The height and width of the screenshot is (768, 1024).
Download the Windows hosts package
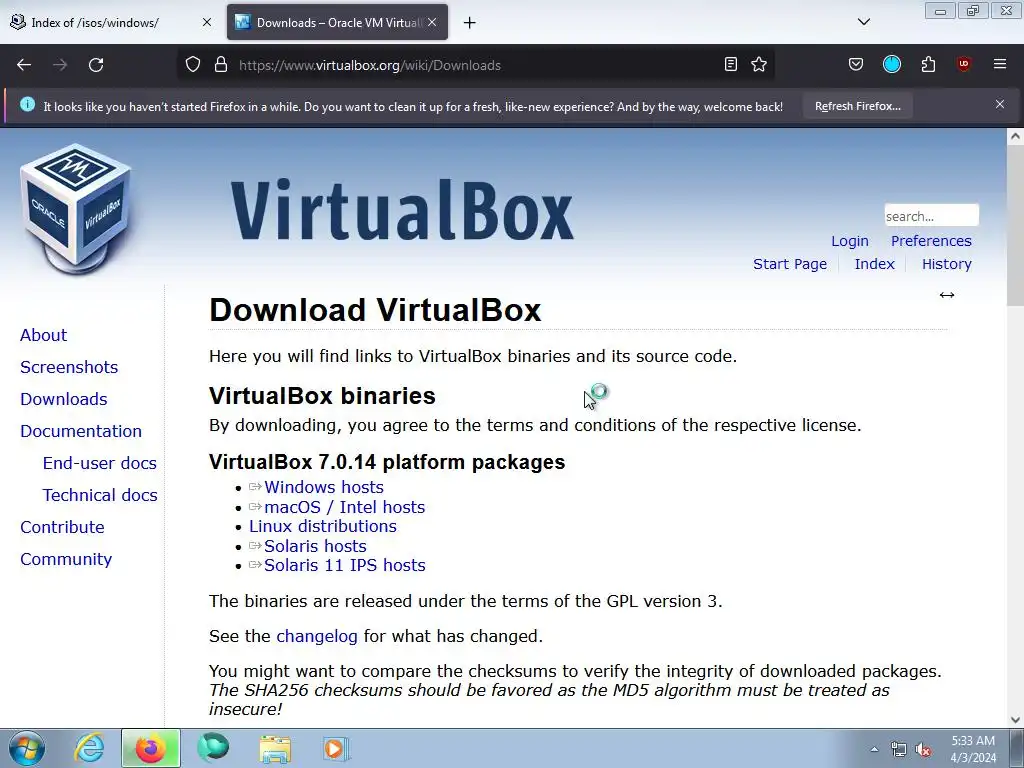click(x=324, y=487)
